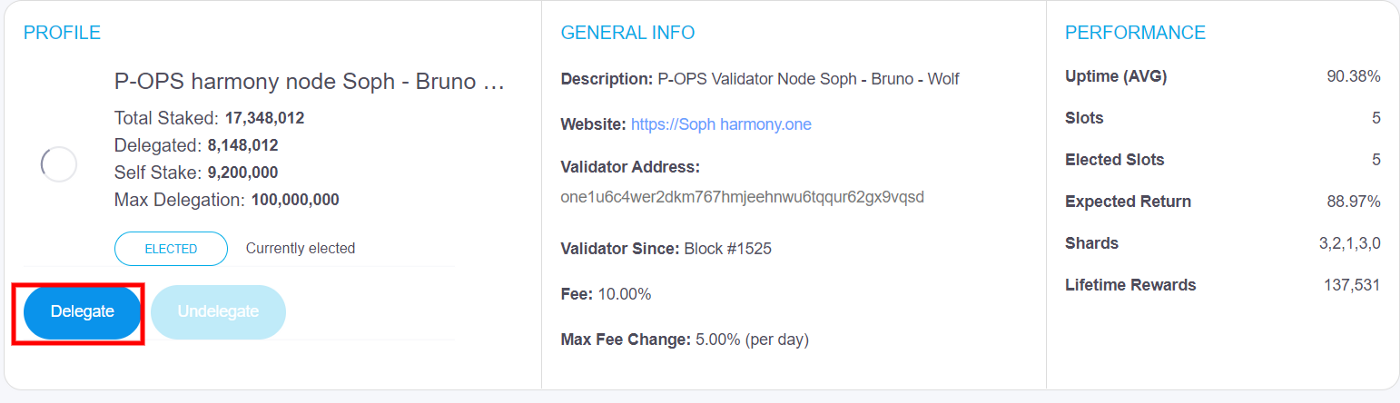Viewport: 1400px width, 403px height.
Task: Click the Currently elected status text
Action: (x=300, y=248)
